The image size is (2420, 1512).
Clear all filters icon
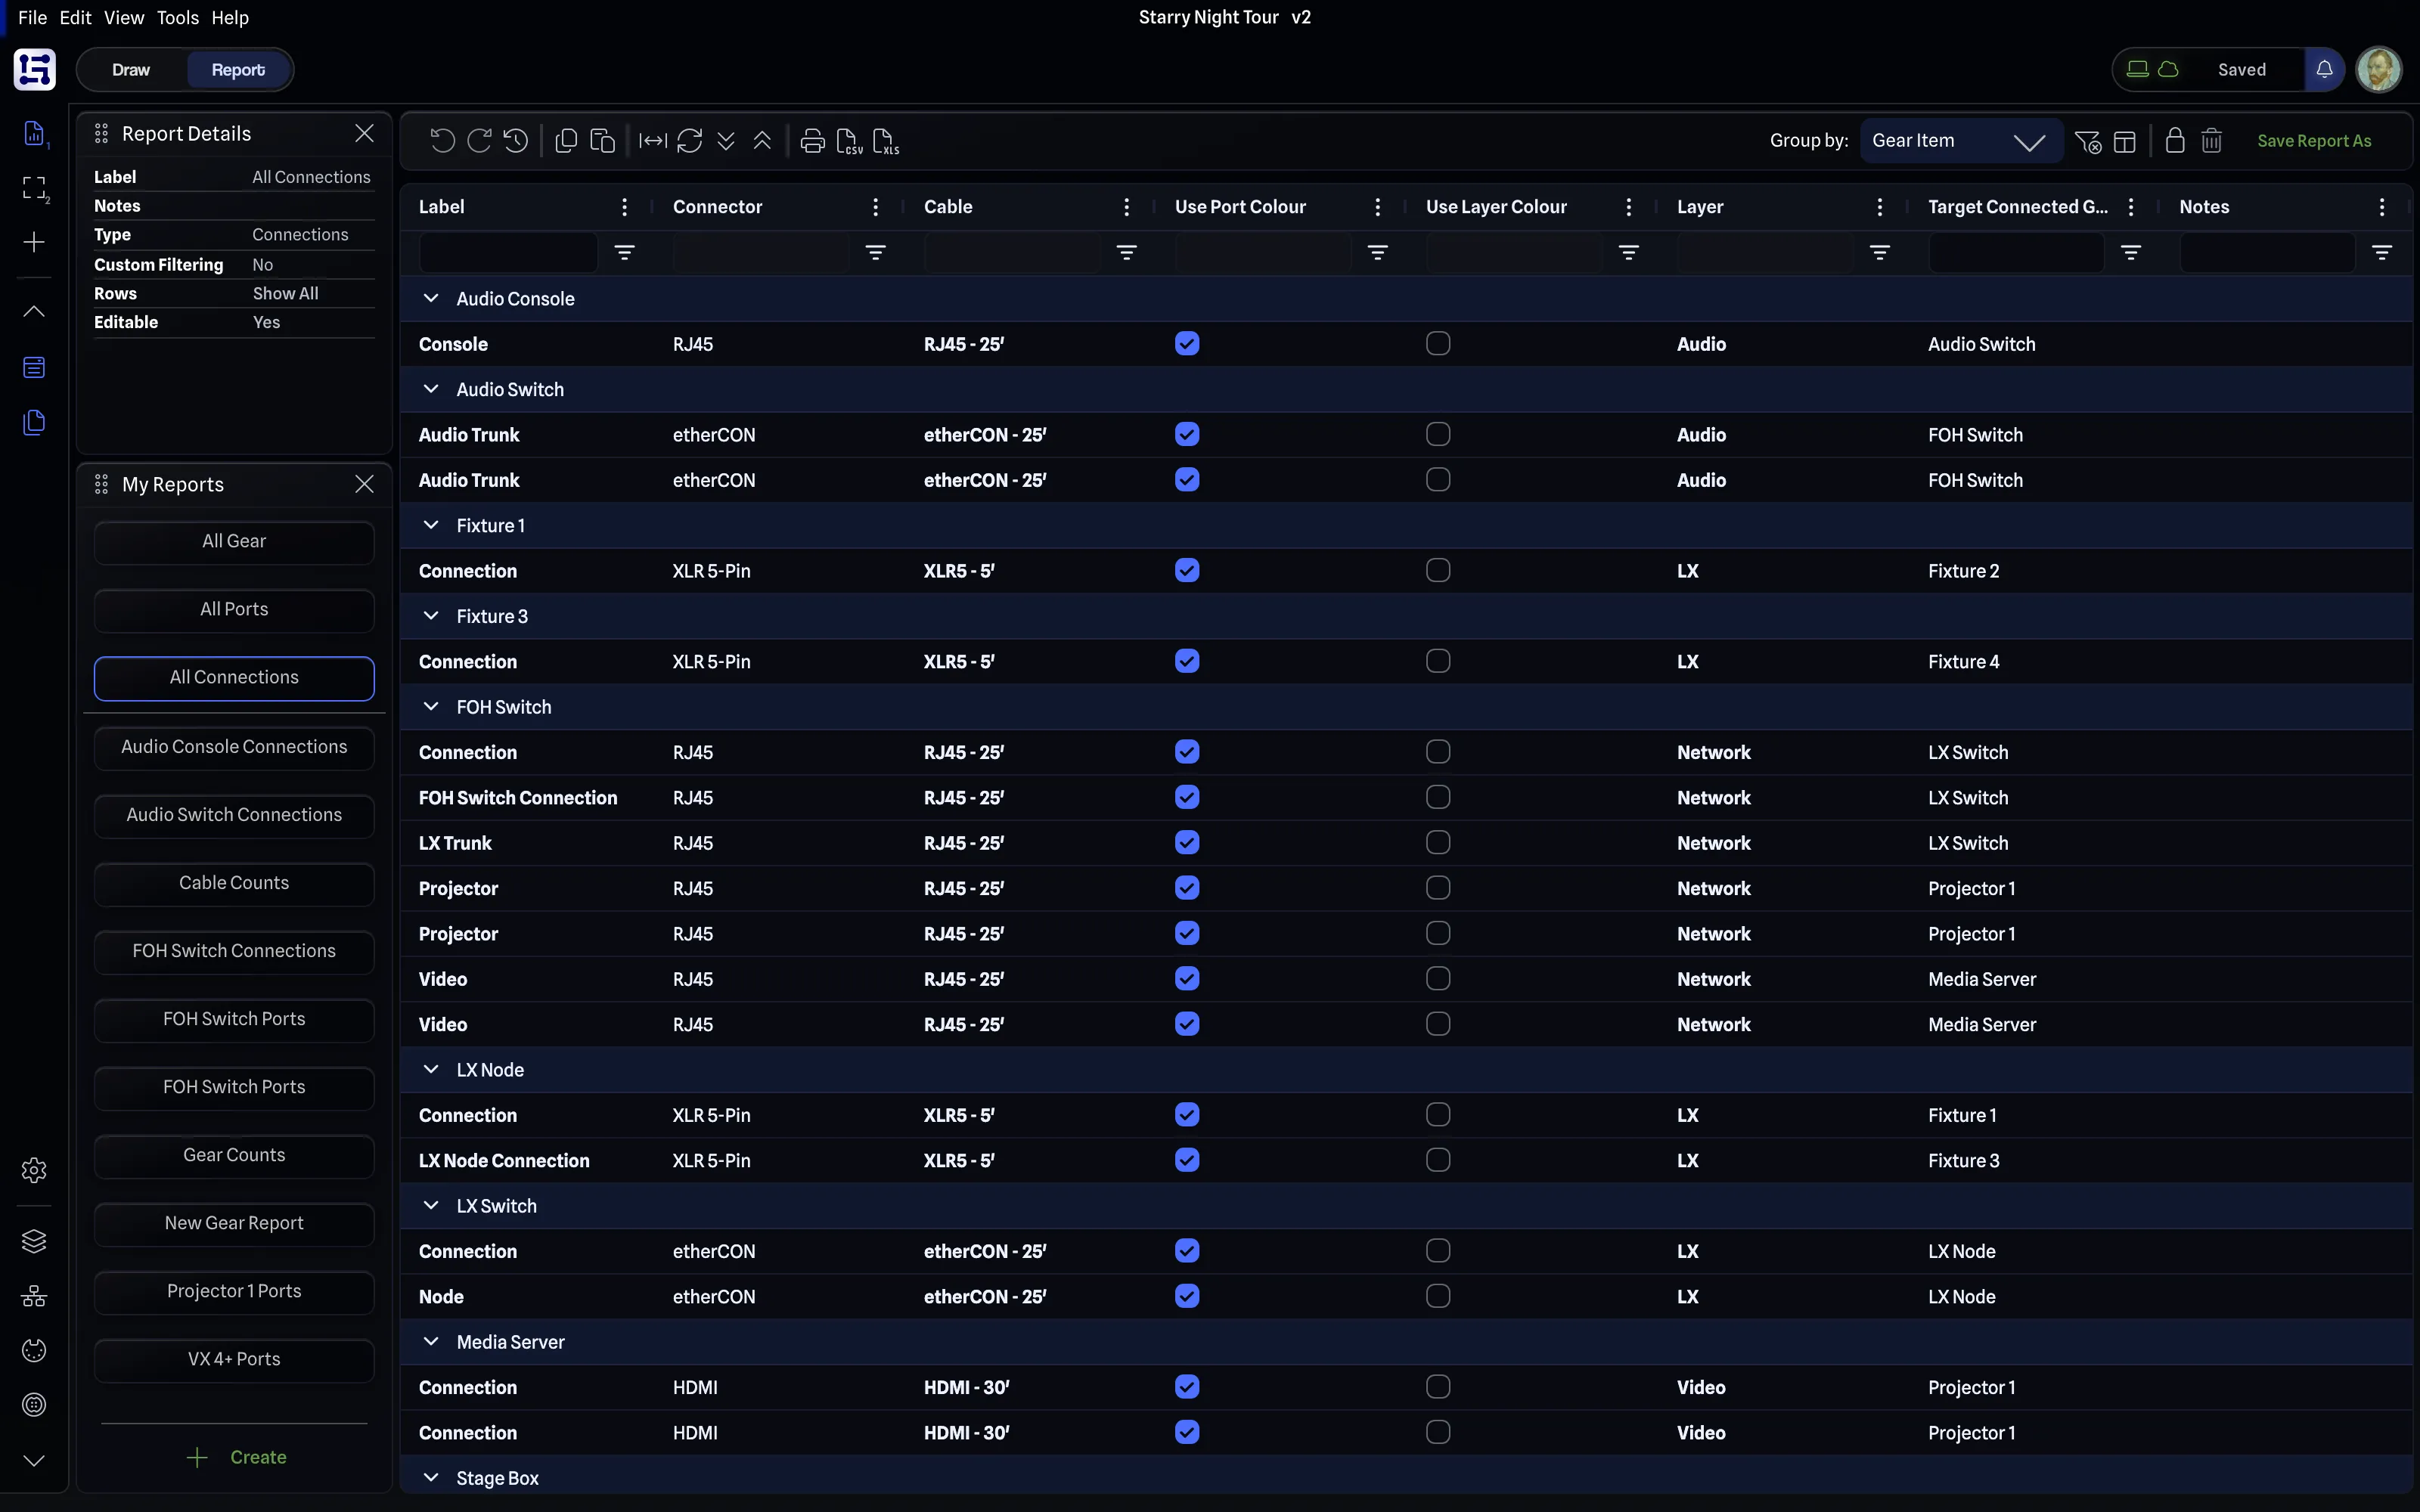point(2088,141)
